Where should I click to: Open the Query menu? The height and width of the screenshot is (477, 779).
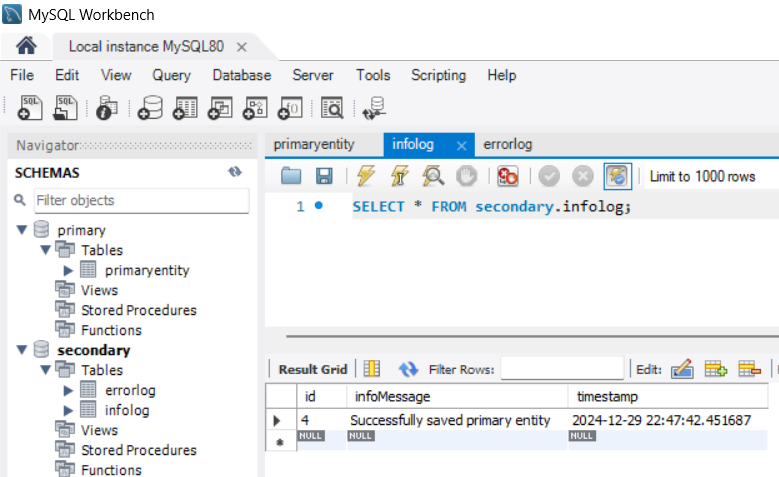tap(171, 75)
